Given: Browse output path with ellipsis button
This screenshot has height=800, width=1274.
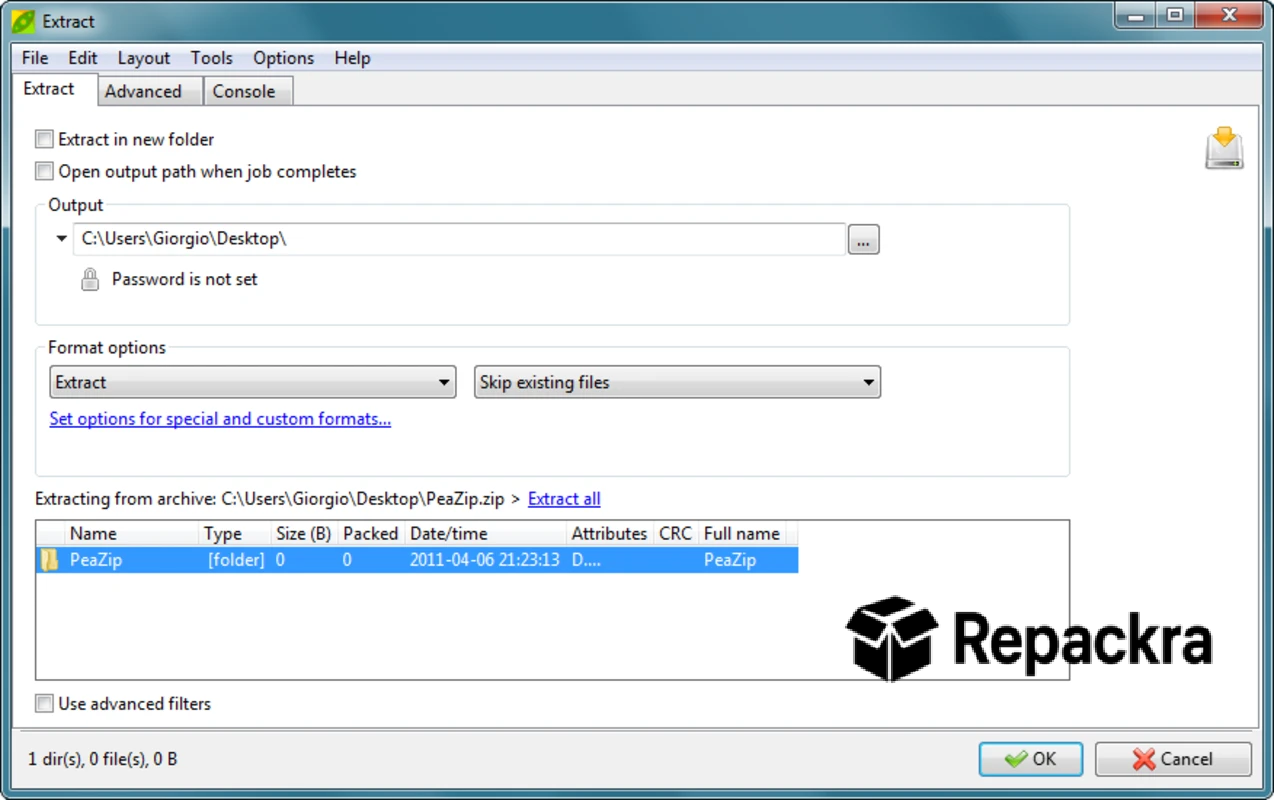Looking at the screenshot, I should tap(864, 240).
